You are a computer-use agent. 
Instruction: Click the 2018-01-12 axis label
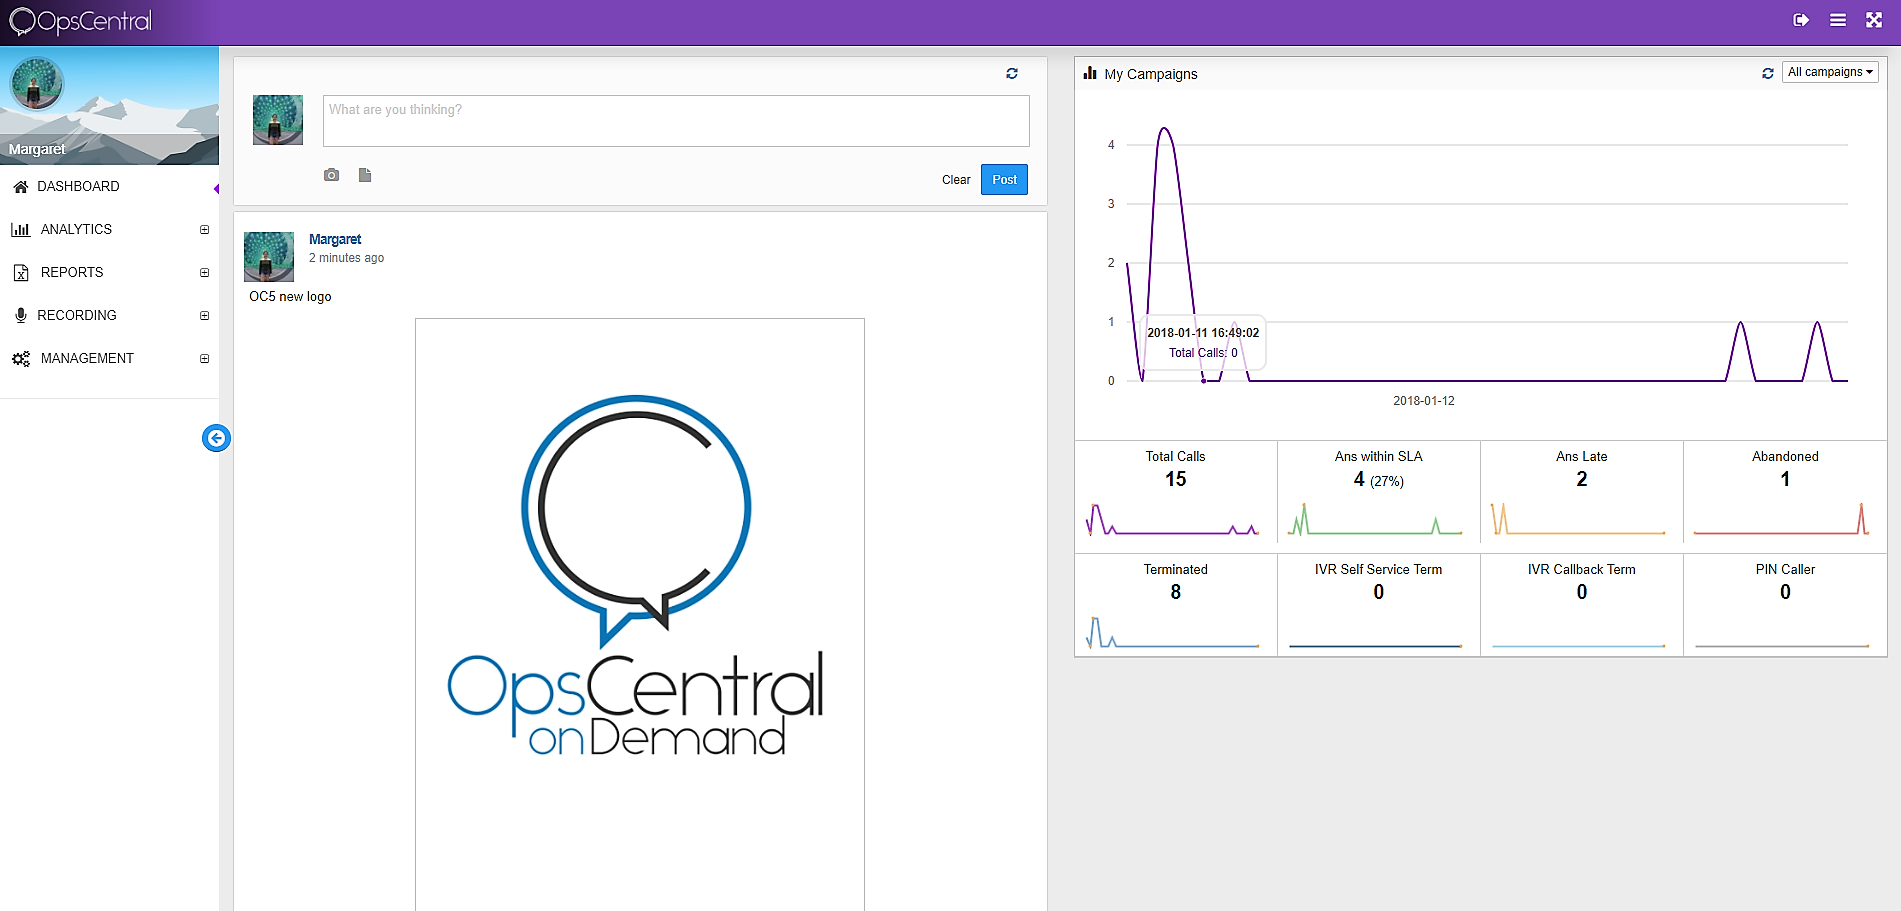1424,401
